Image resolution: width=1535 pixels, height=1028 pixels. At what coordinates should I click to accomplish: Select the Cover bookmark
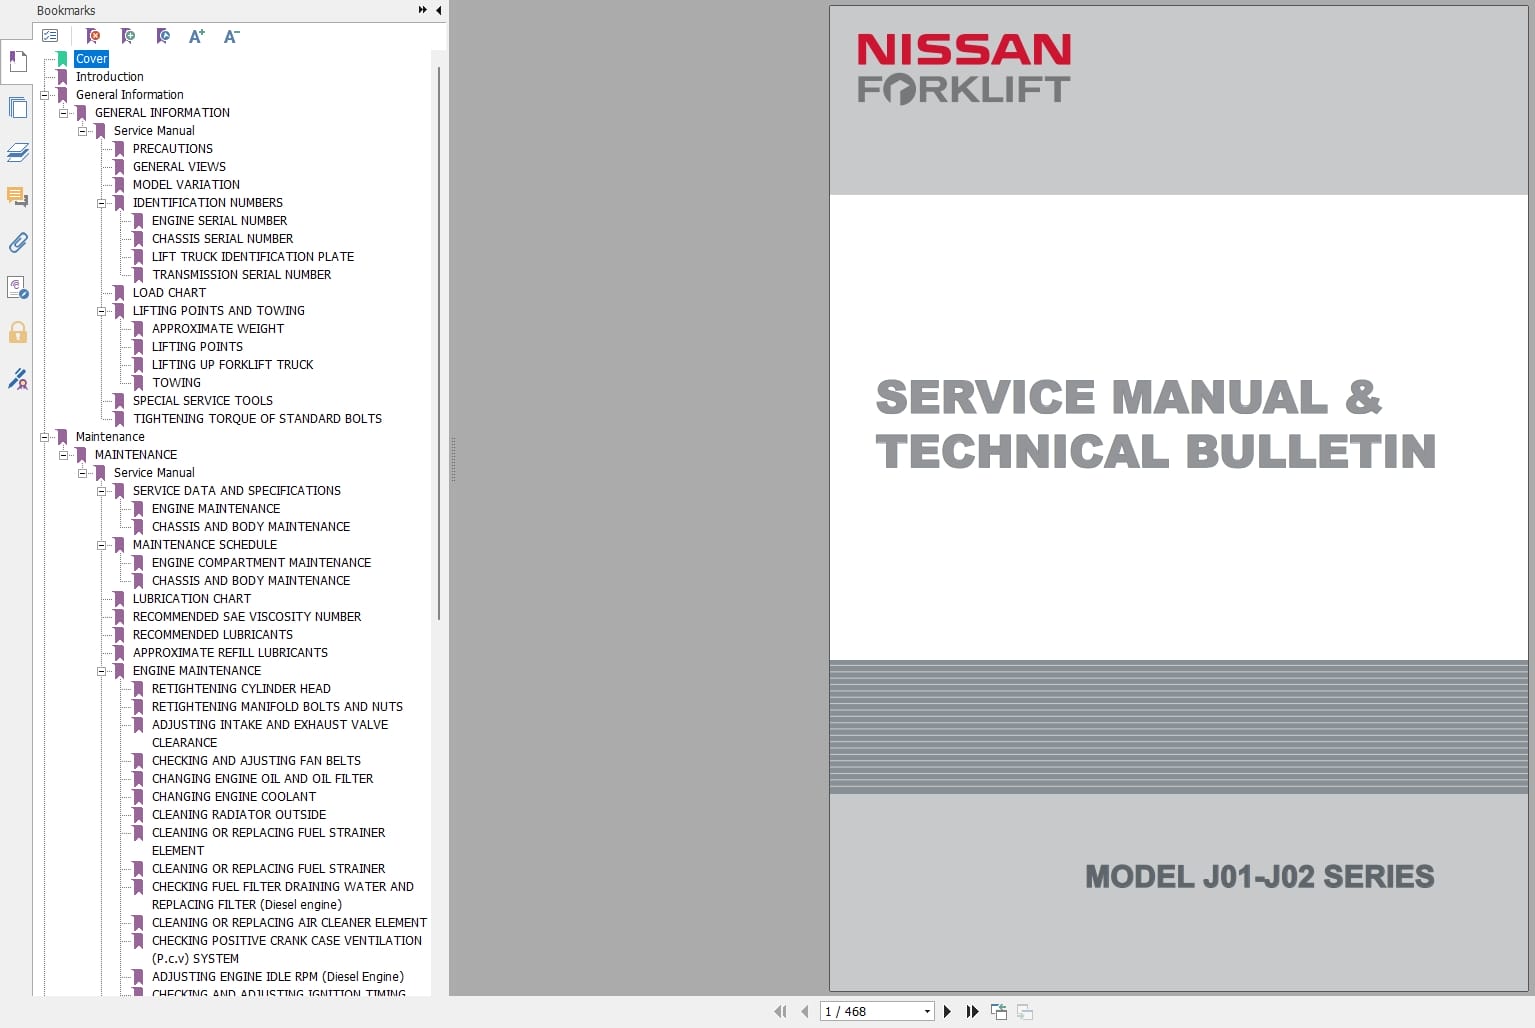91,59
